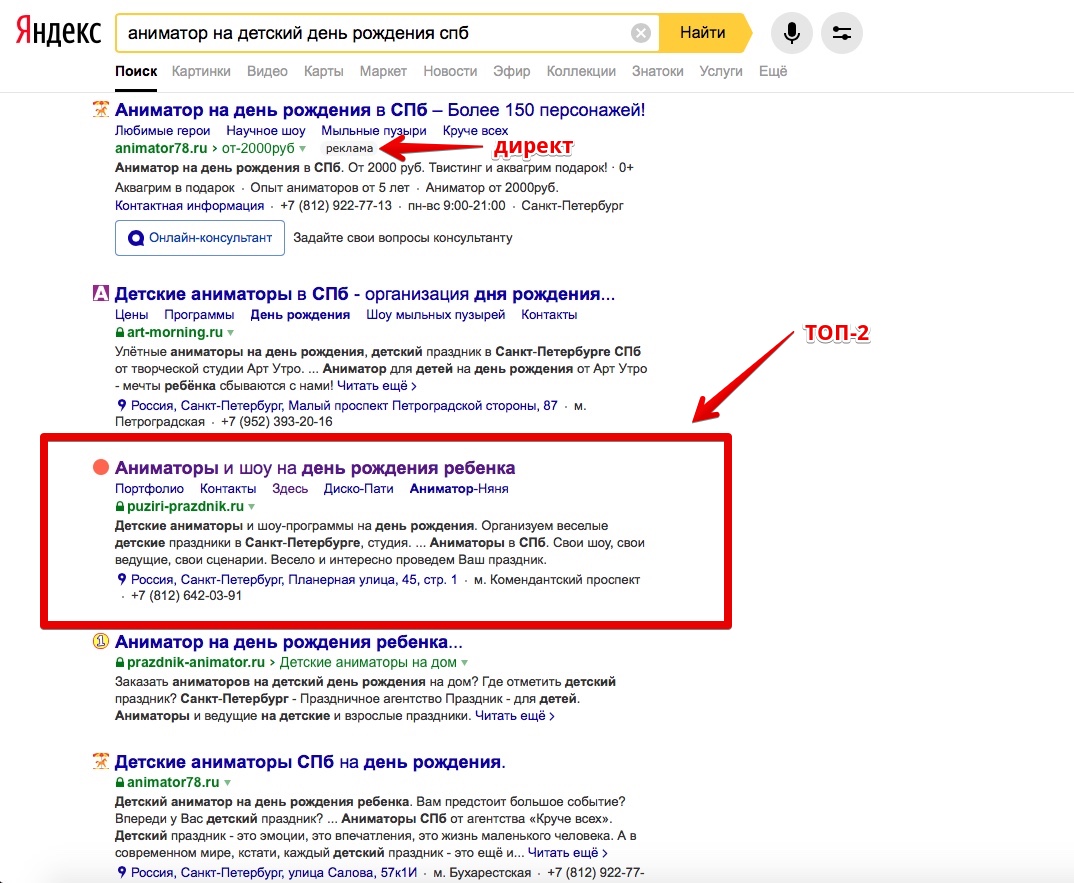The image size is (1074, 883).
Task: Click the Программы sitelink
Action: pyautogui.click(x=199, y=315)
